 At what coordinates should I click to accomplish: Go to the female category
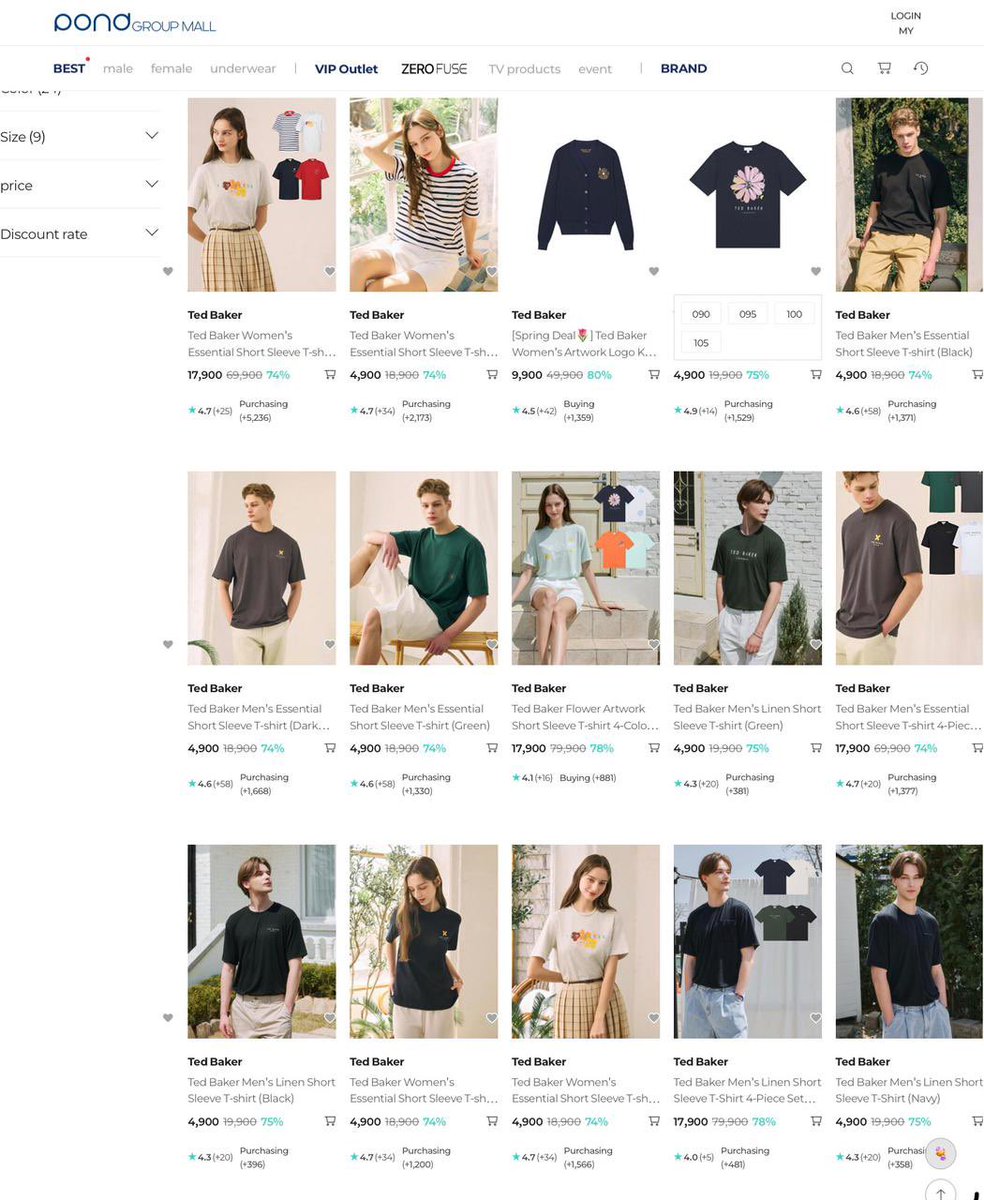click(171, 69)
